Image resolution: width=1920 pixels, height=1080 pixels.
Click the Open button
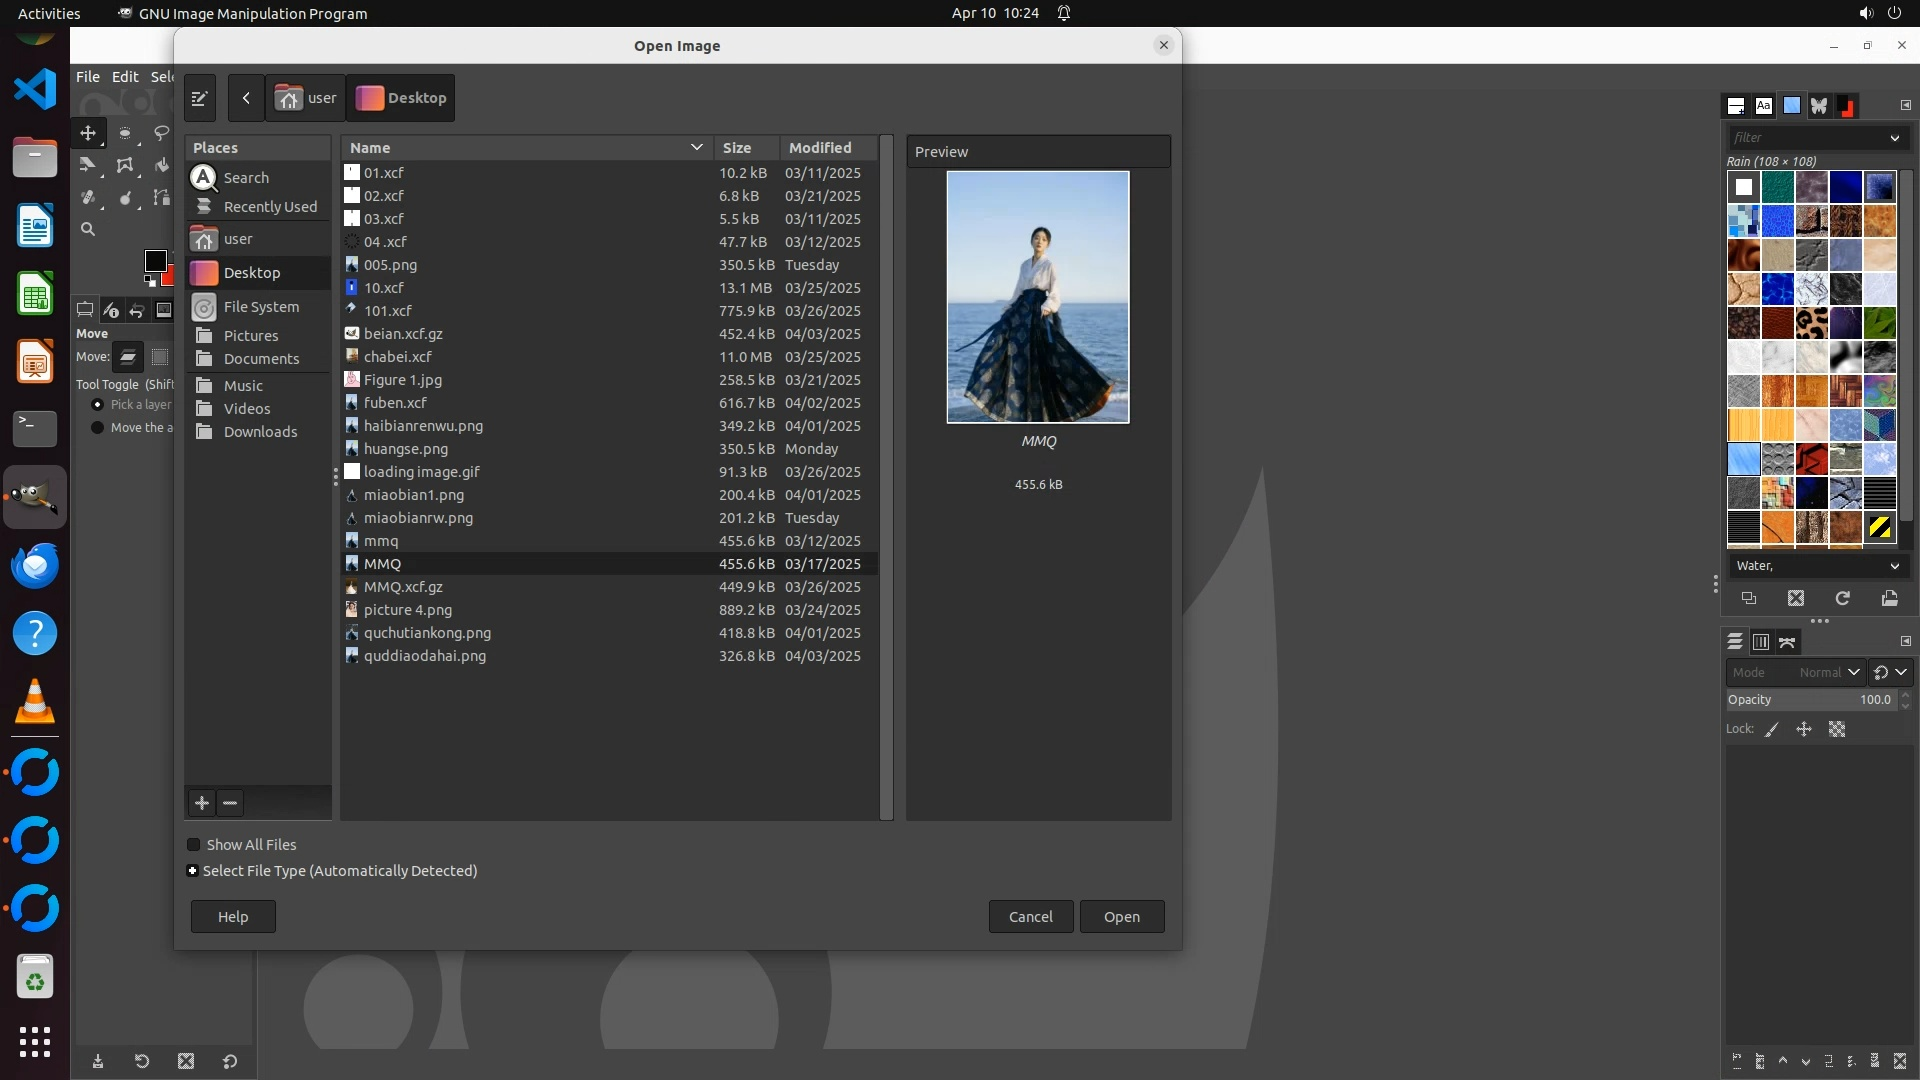[x=1121, y=917]
